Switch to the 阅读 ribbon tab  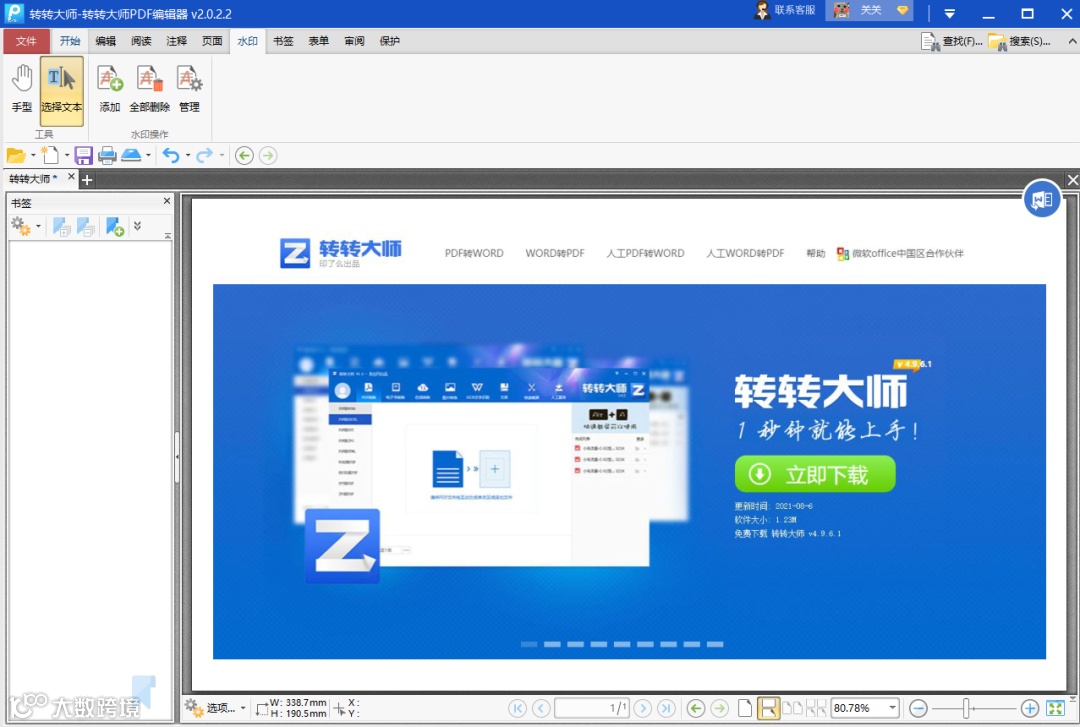tap(141, 41)
